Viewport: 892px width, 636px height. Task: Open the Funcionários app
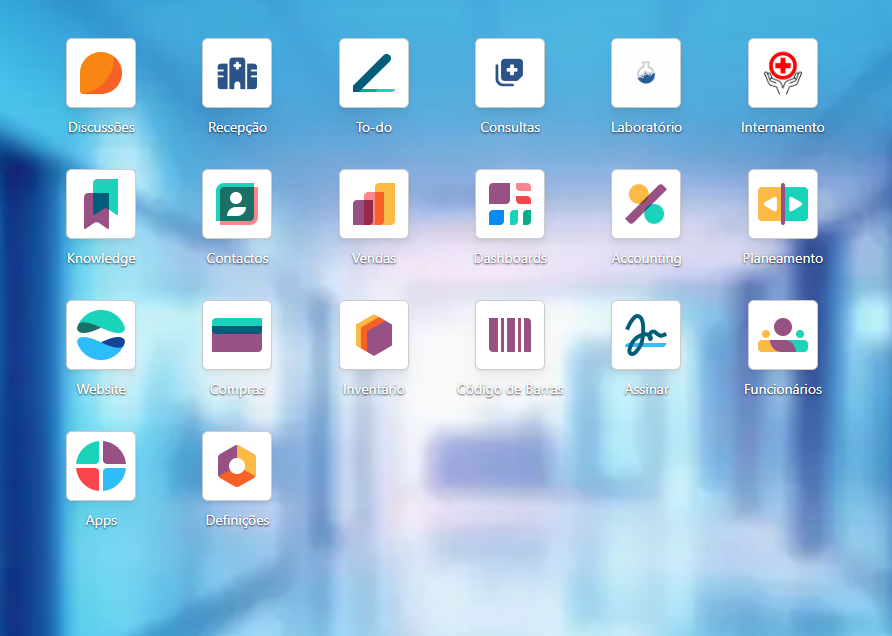783,335
